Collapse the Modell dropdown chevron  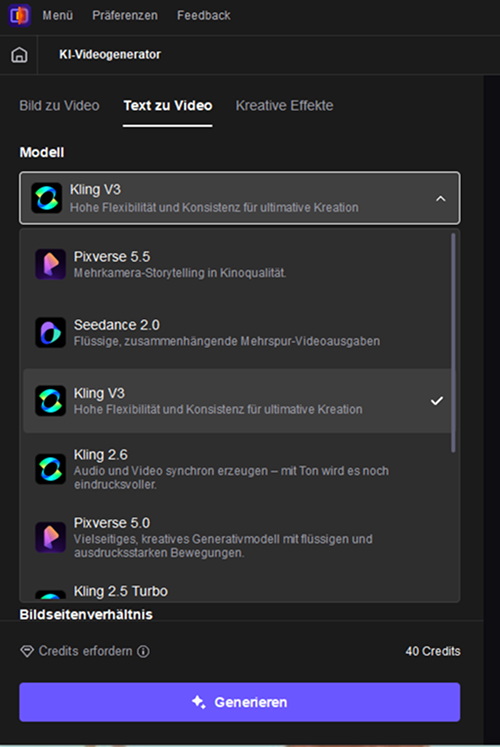tap(441, 198)
